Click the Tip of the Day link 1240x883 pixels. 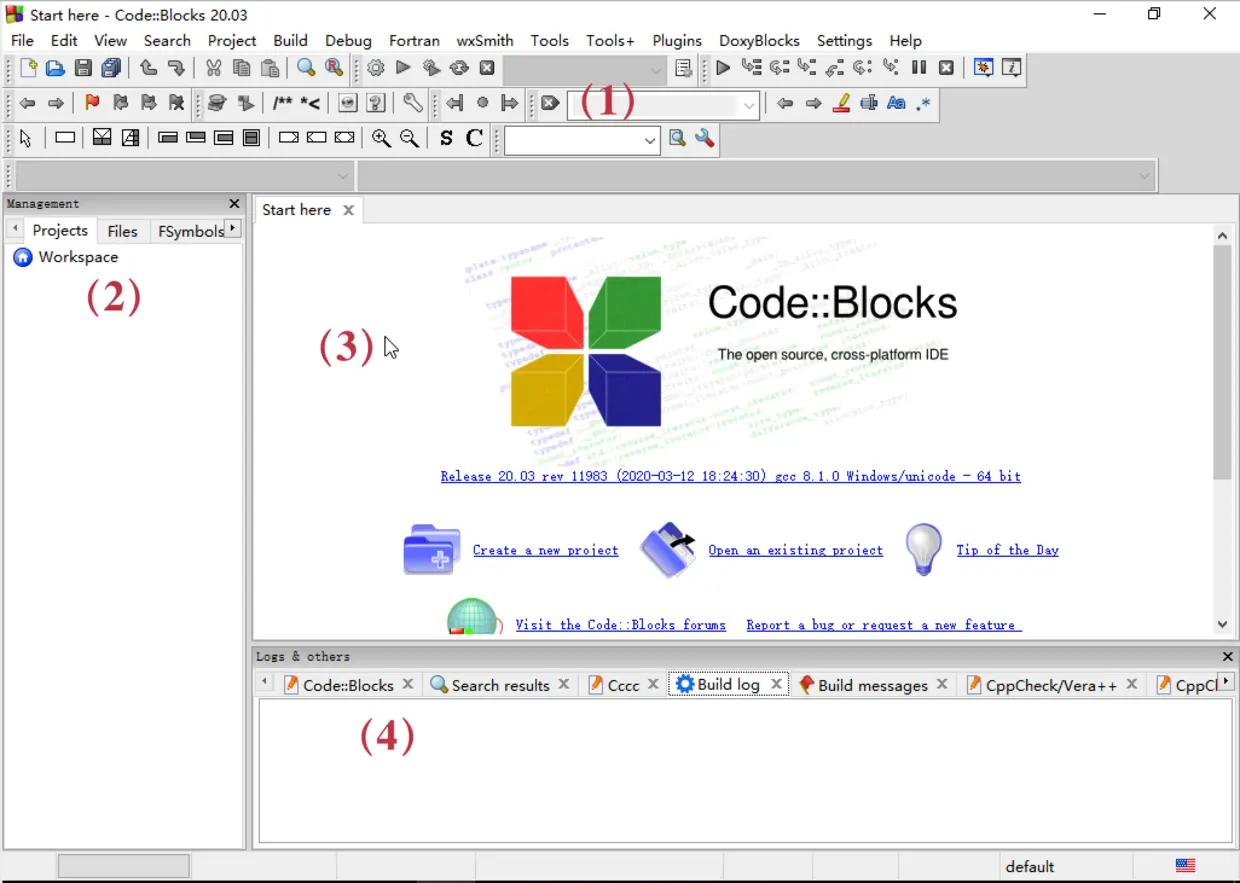click(x=1007, y=550)
